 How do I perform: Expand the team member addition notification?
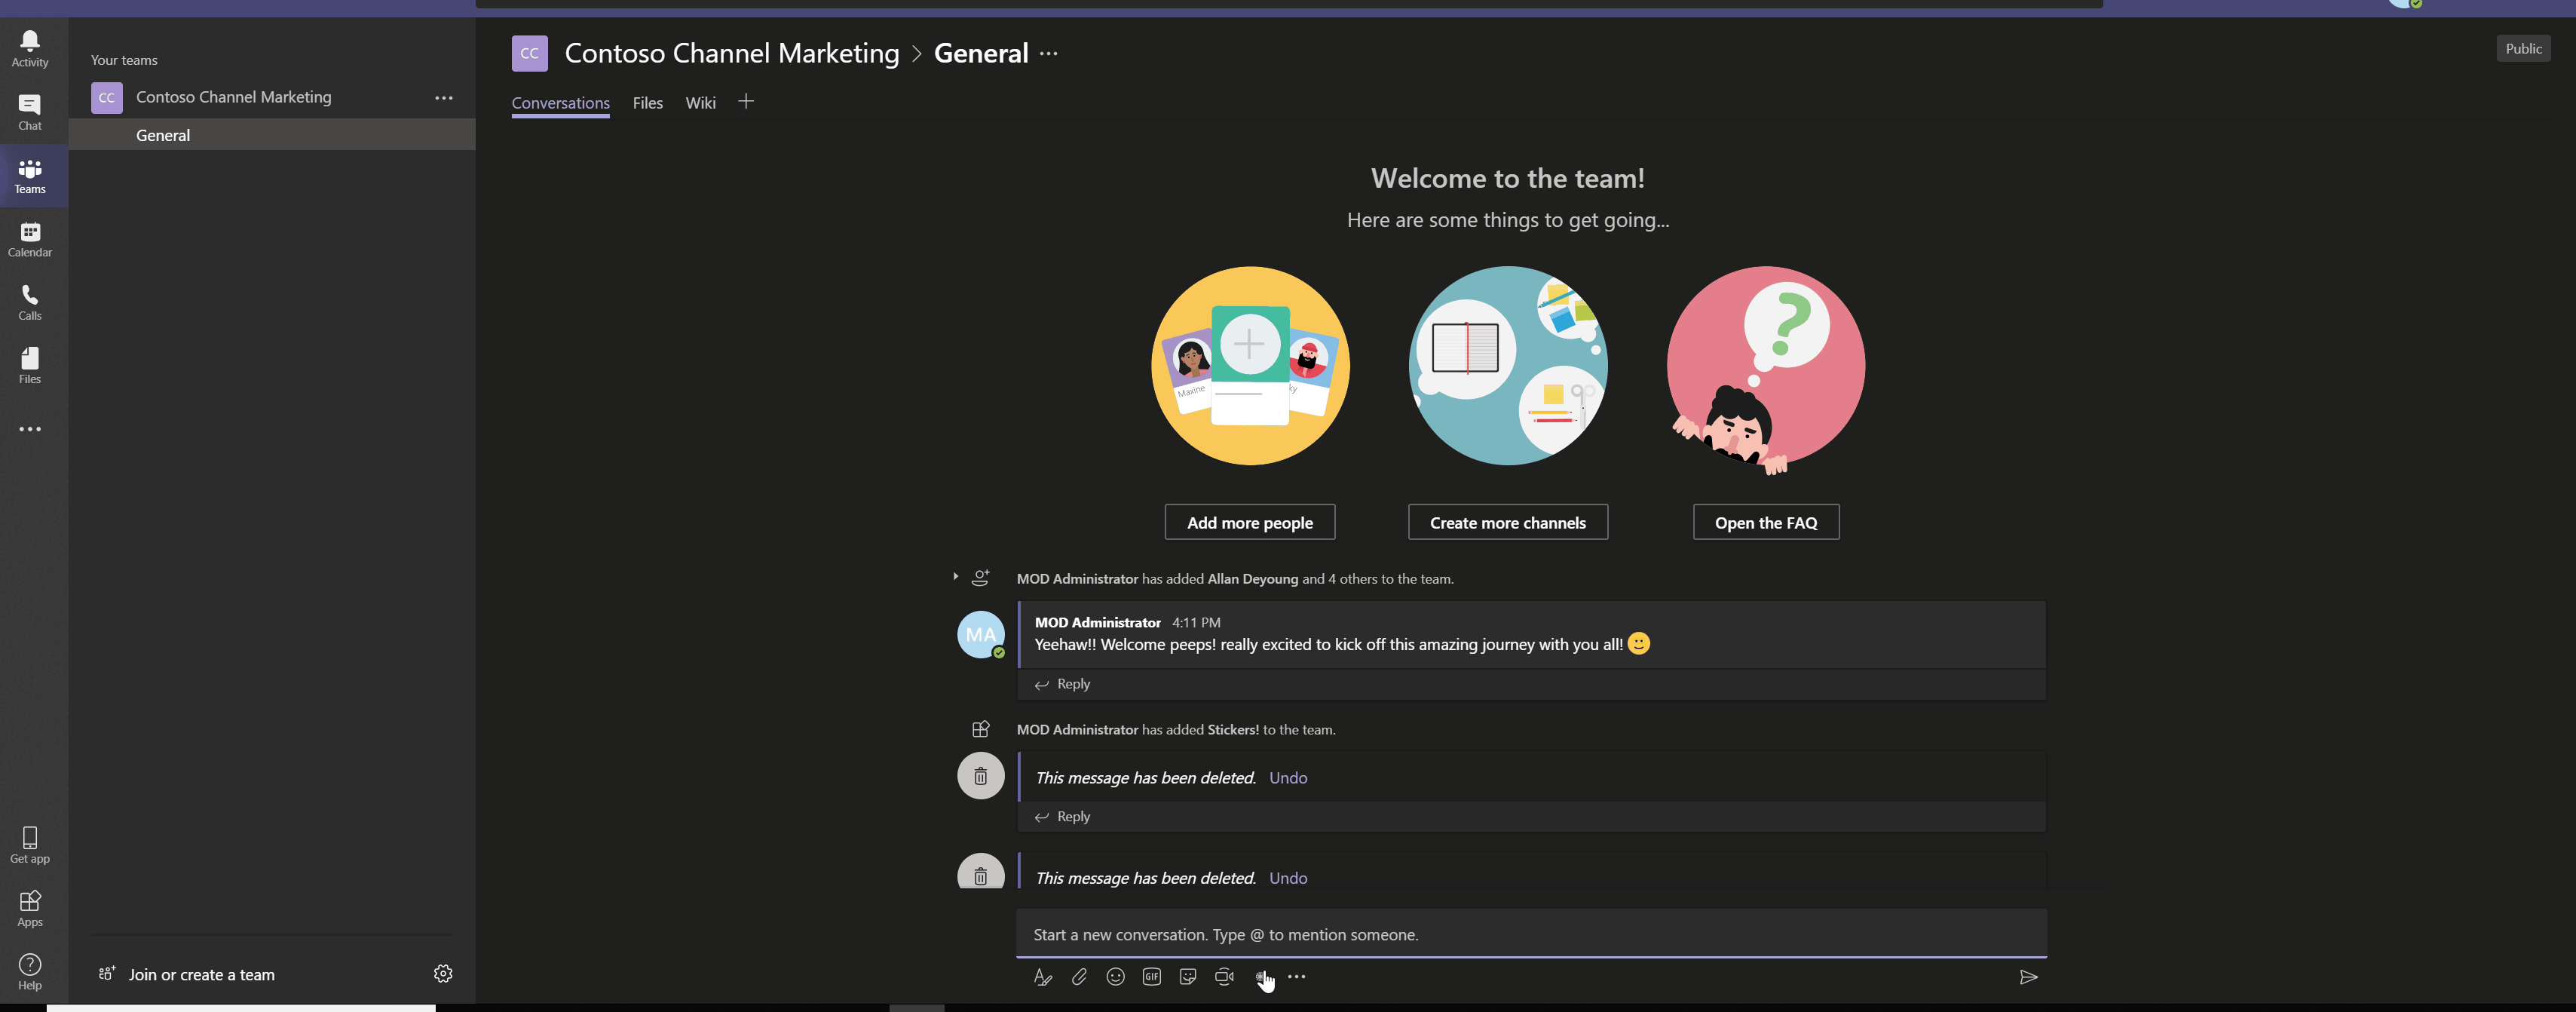[x=953, y=578]
